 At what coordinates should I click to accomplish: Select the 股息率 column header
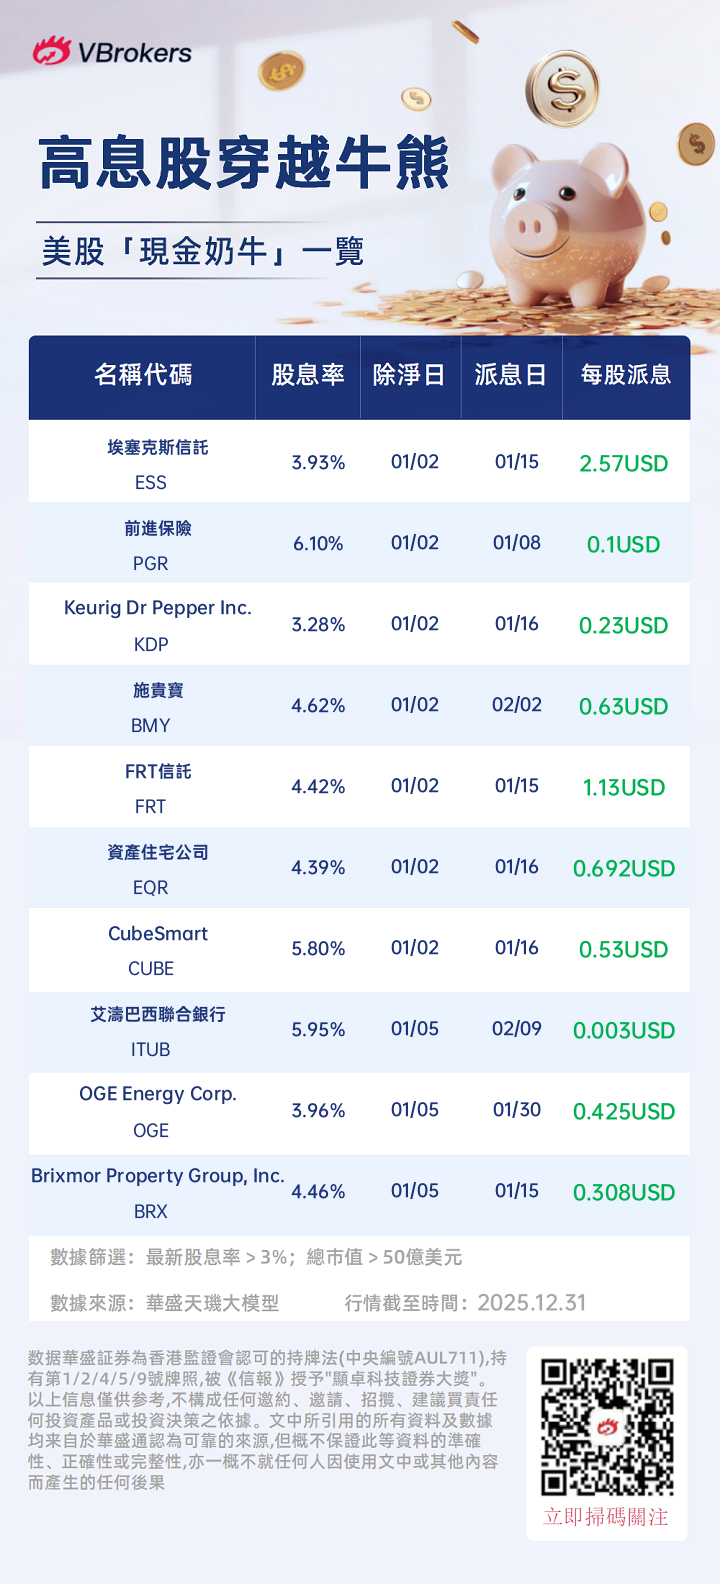click(308, 375)
